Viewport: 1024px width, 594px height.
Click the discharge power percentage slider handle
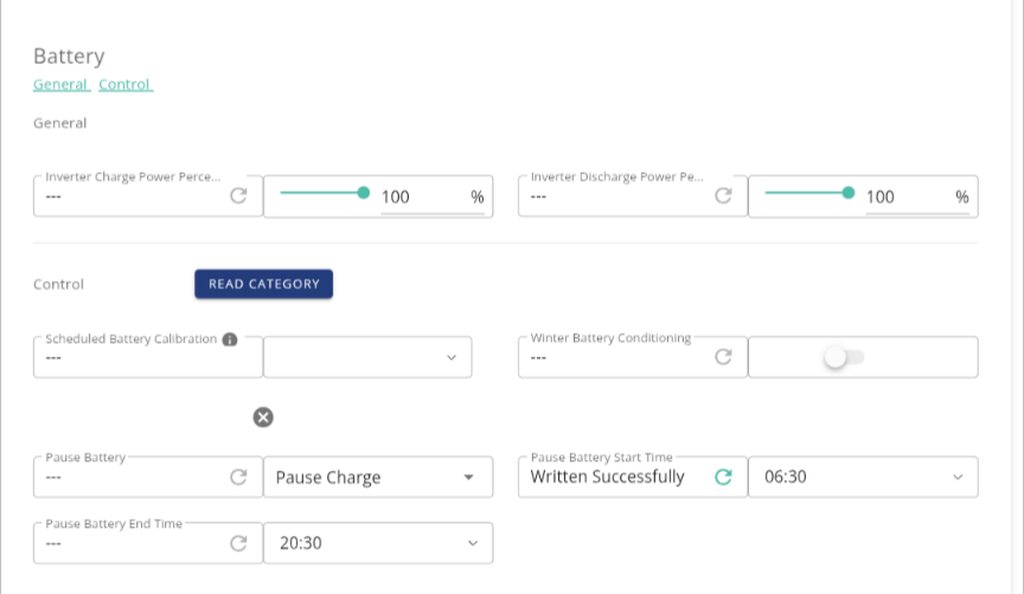click(848, 192)
